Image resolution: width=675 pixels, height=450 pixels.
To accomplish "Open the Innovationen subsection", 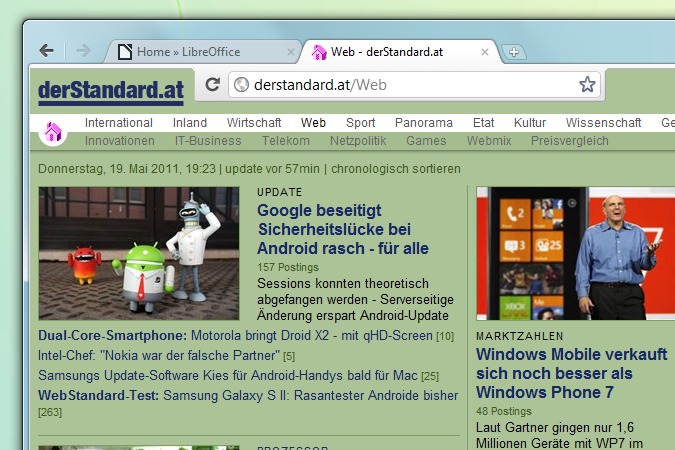I will pos(120,141).
